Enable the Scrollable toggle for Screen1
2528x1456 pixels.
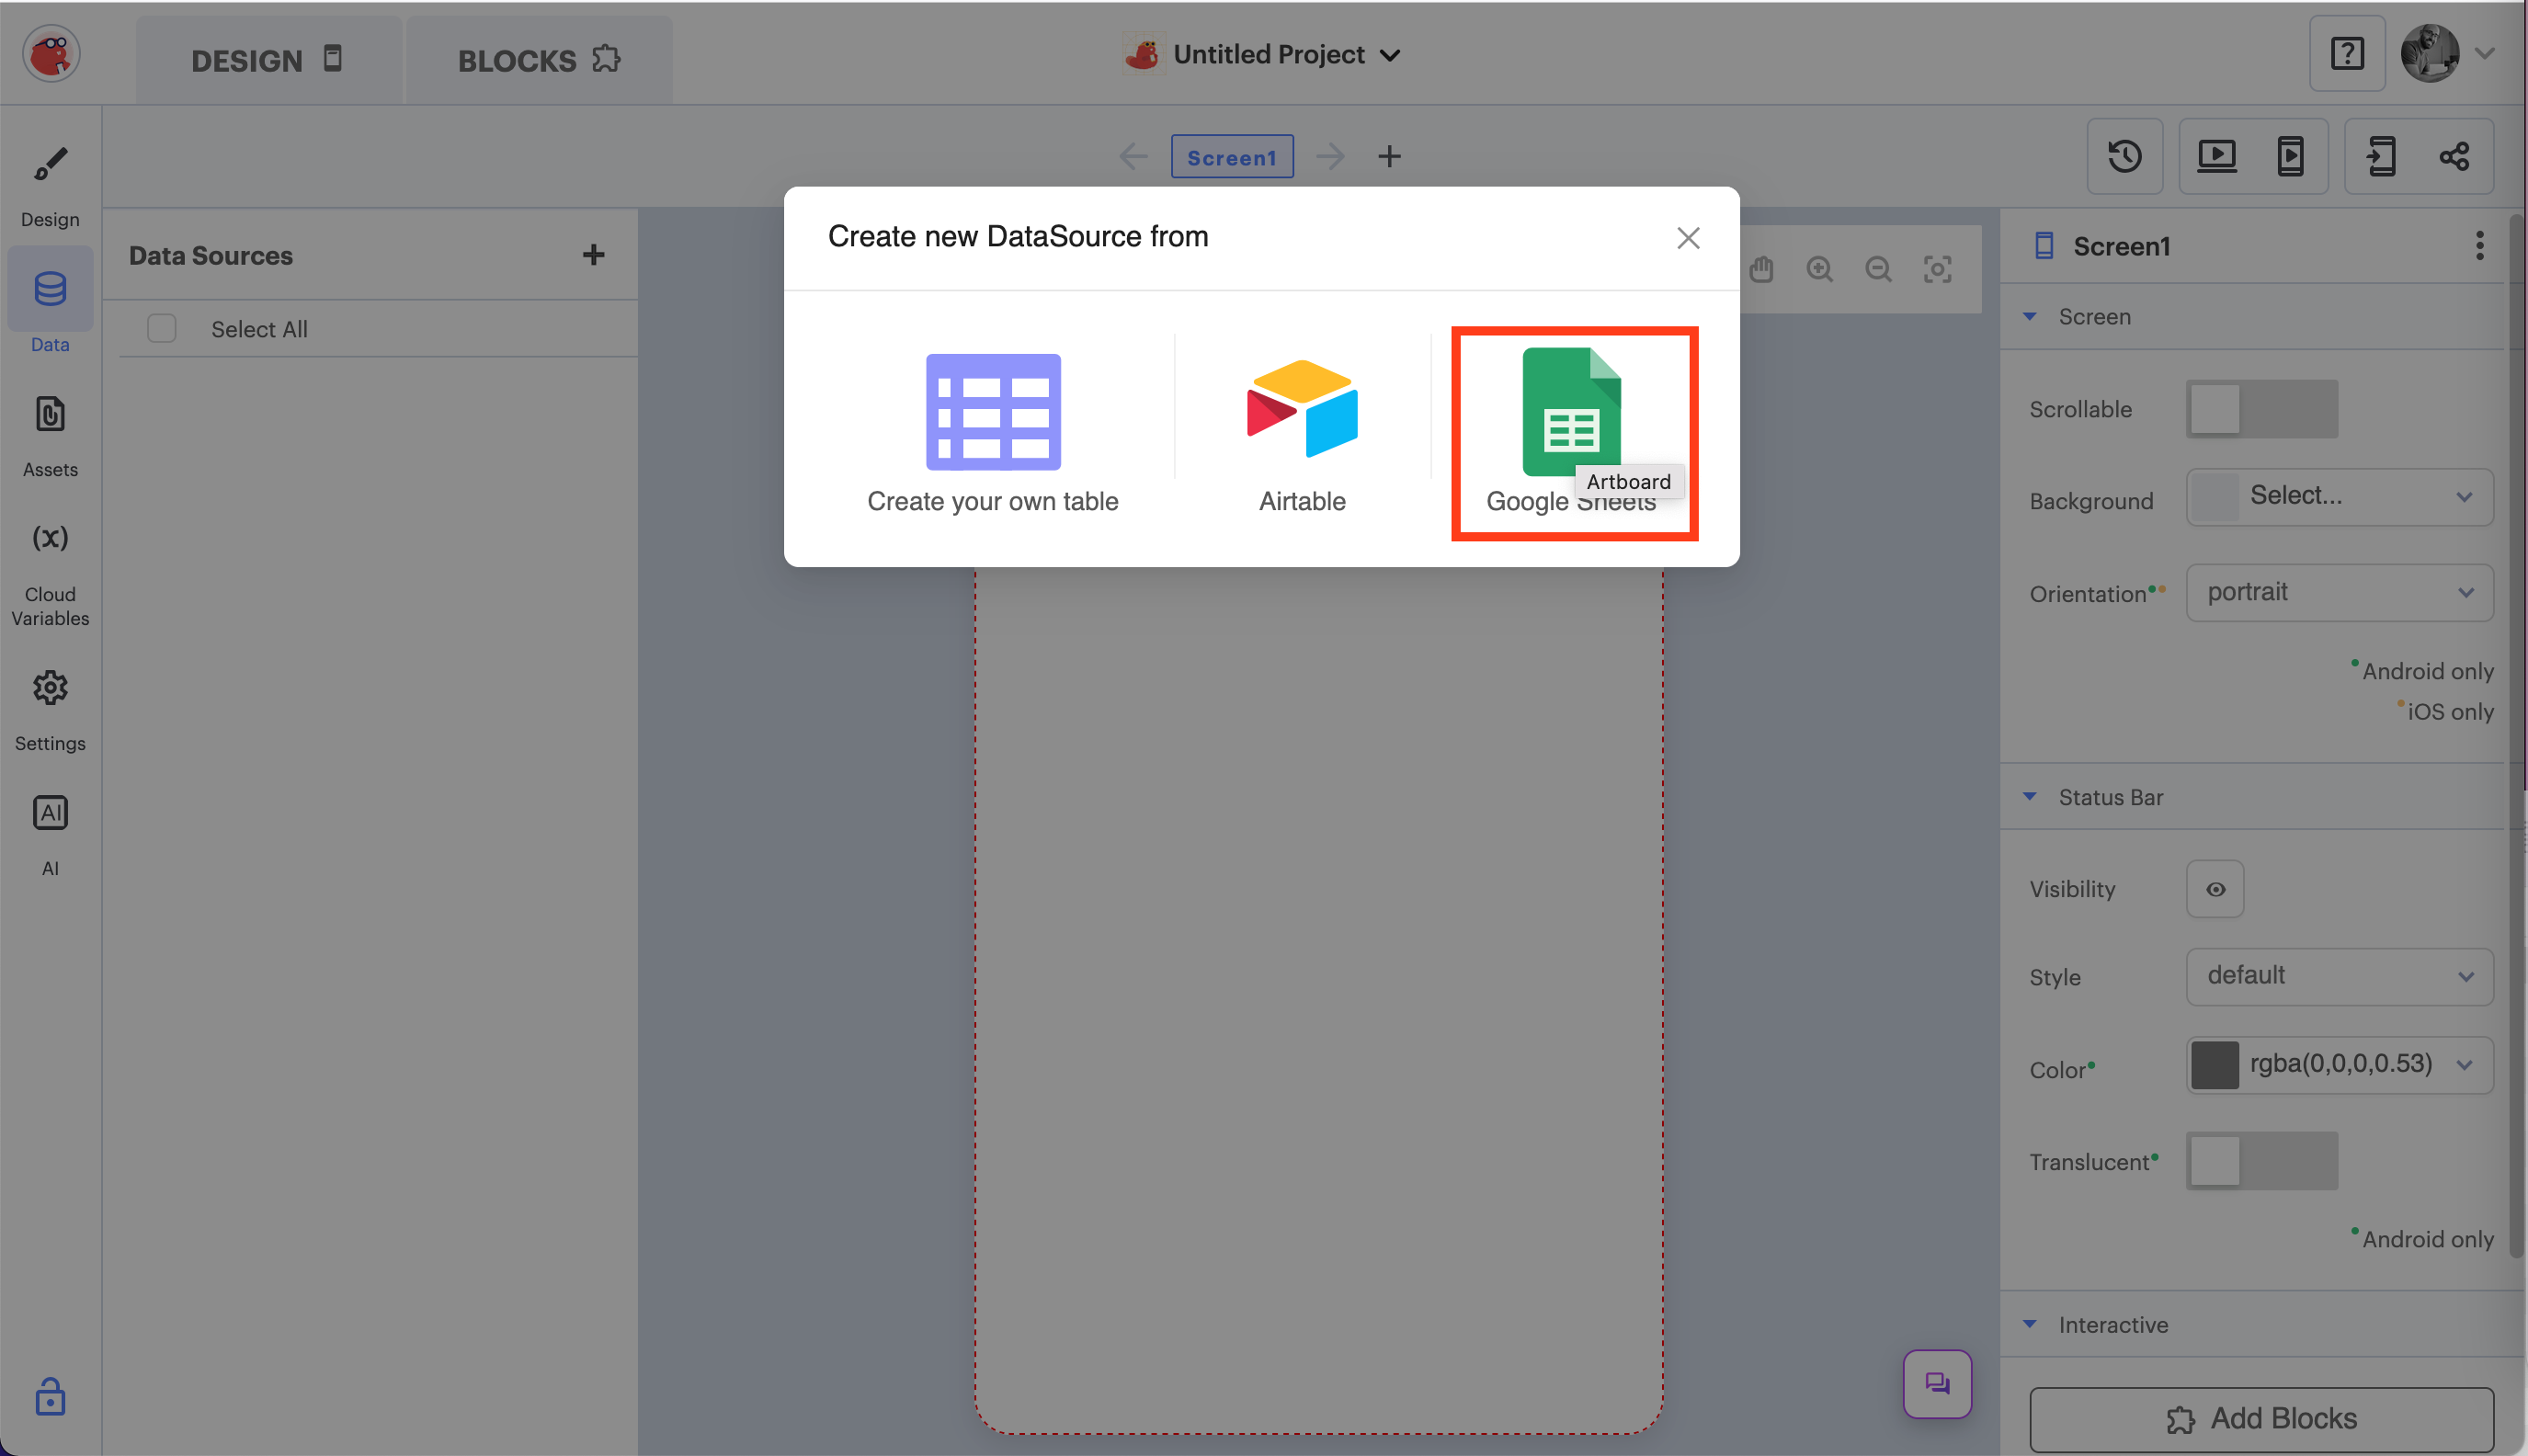(x=2261, y=409)
